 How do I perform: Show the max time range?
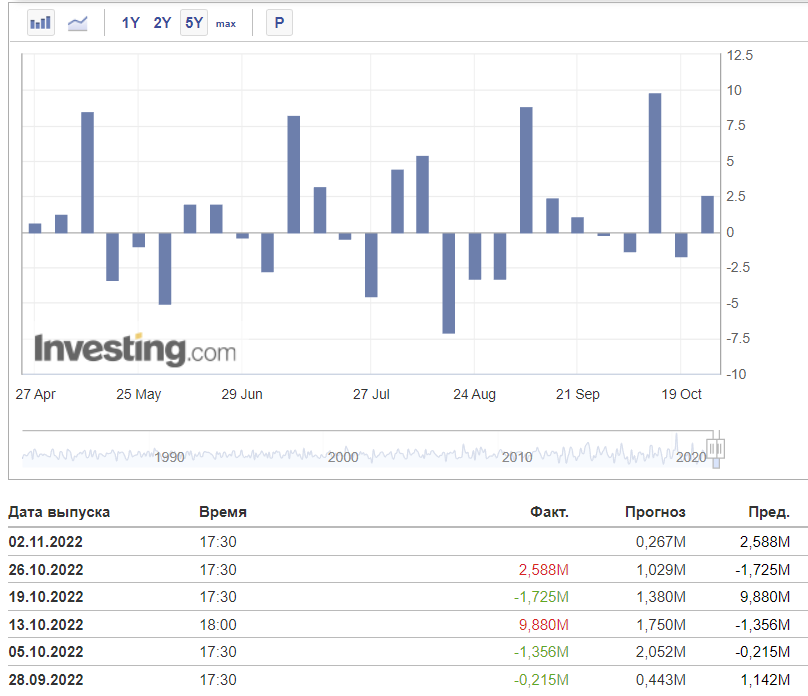(x=226, y=24)
